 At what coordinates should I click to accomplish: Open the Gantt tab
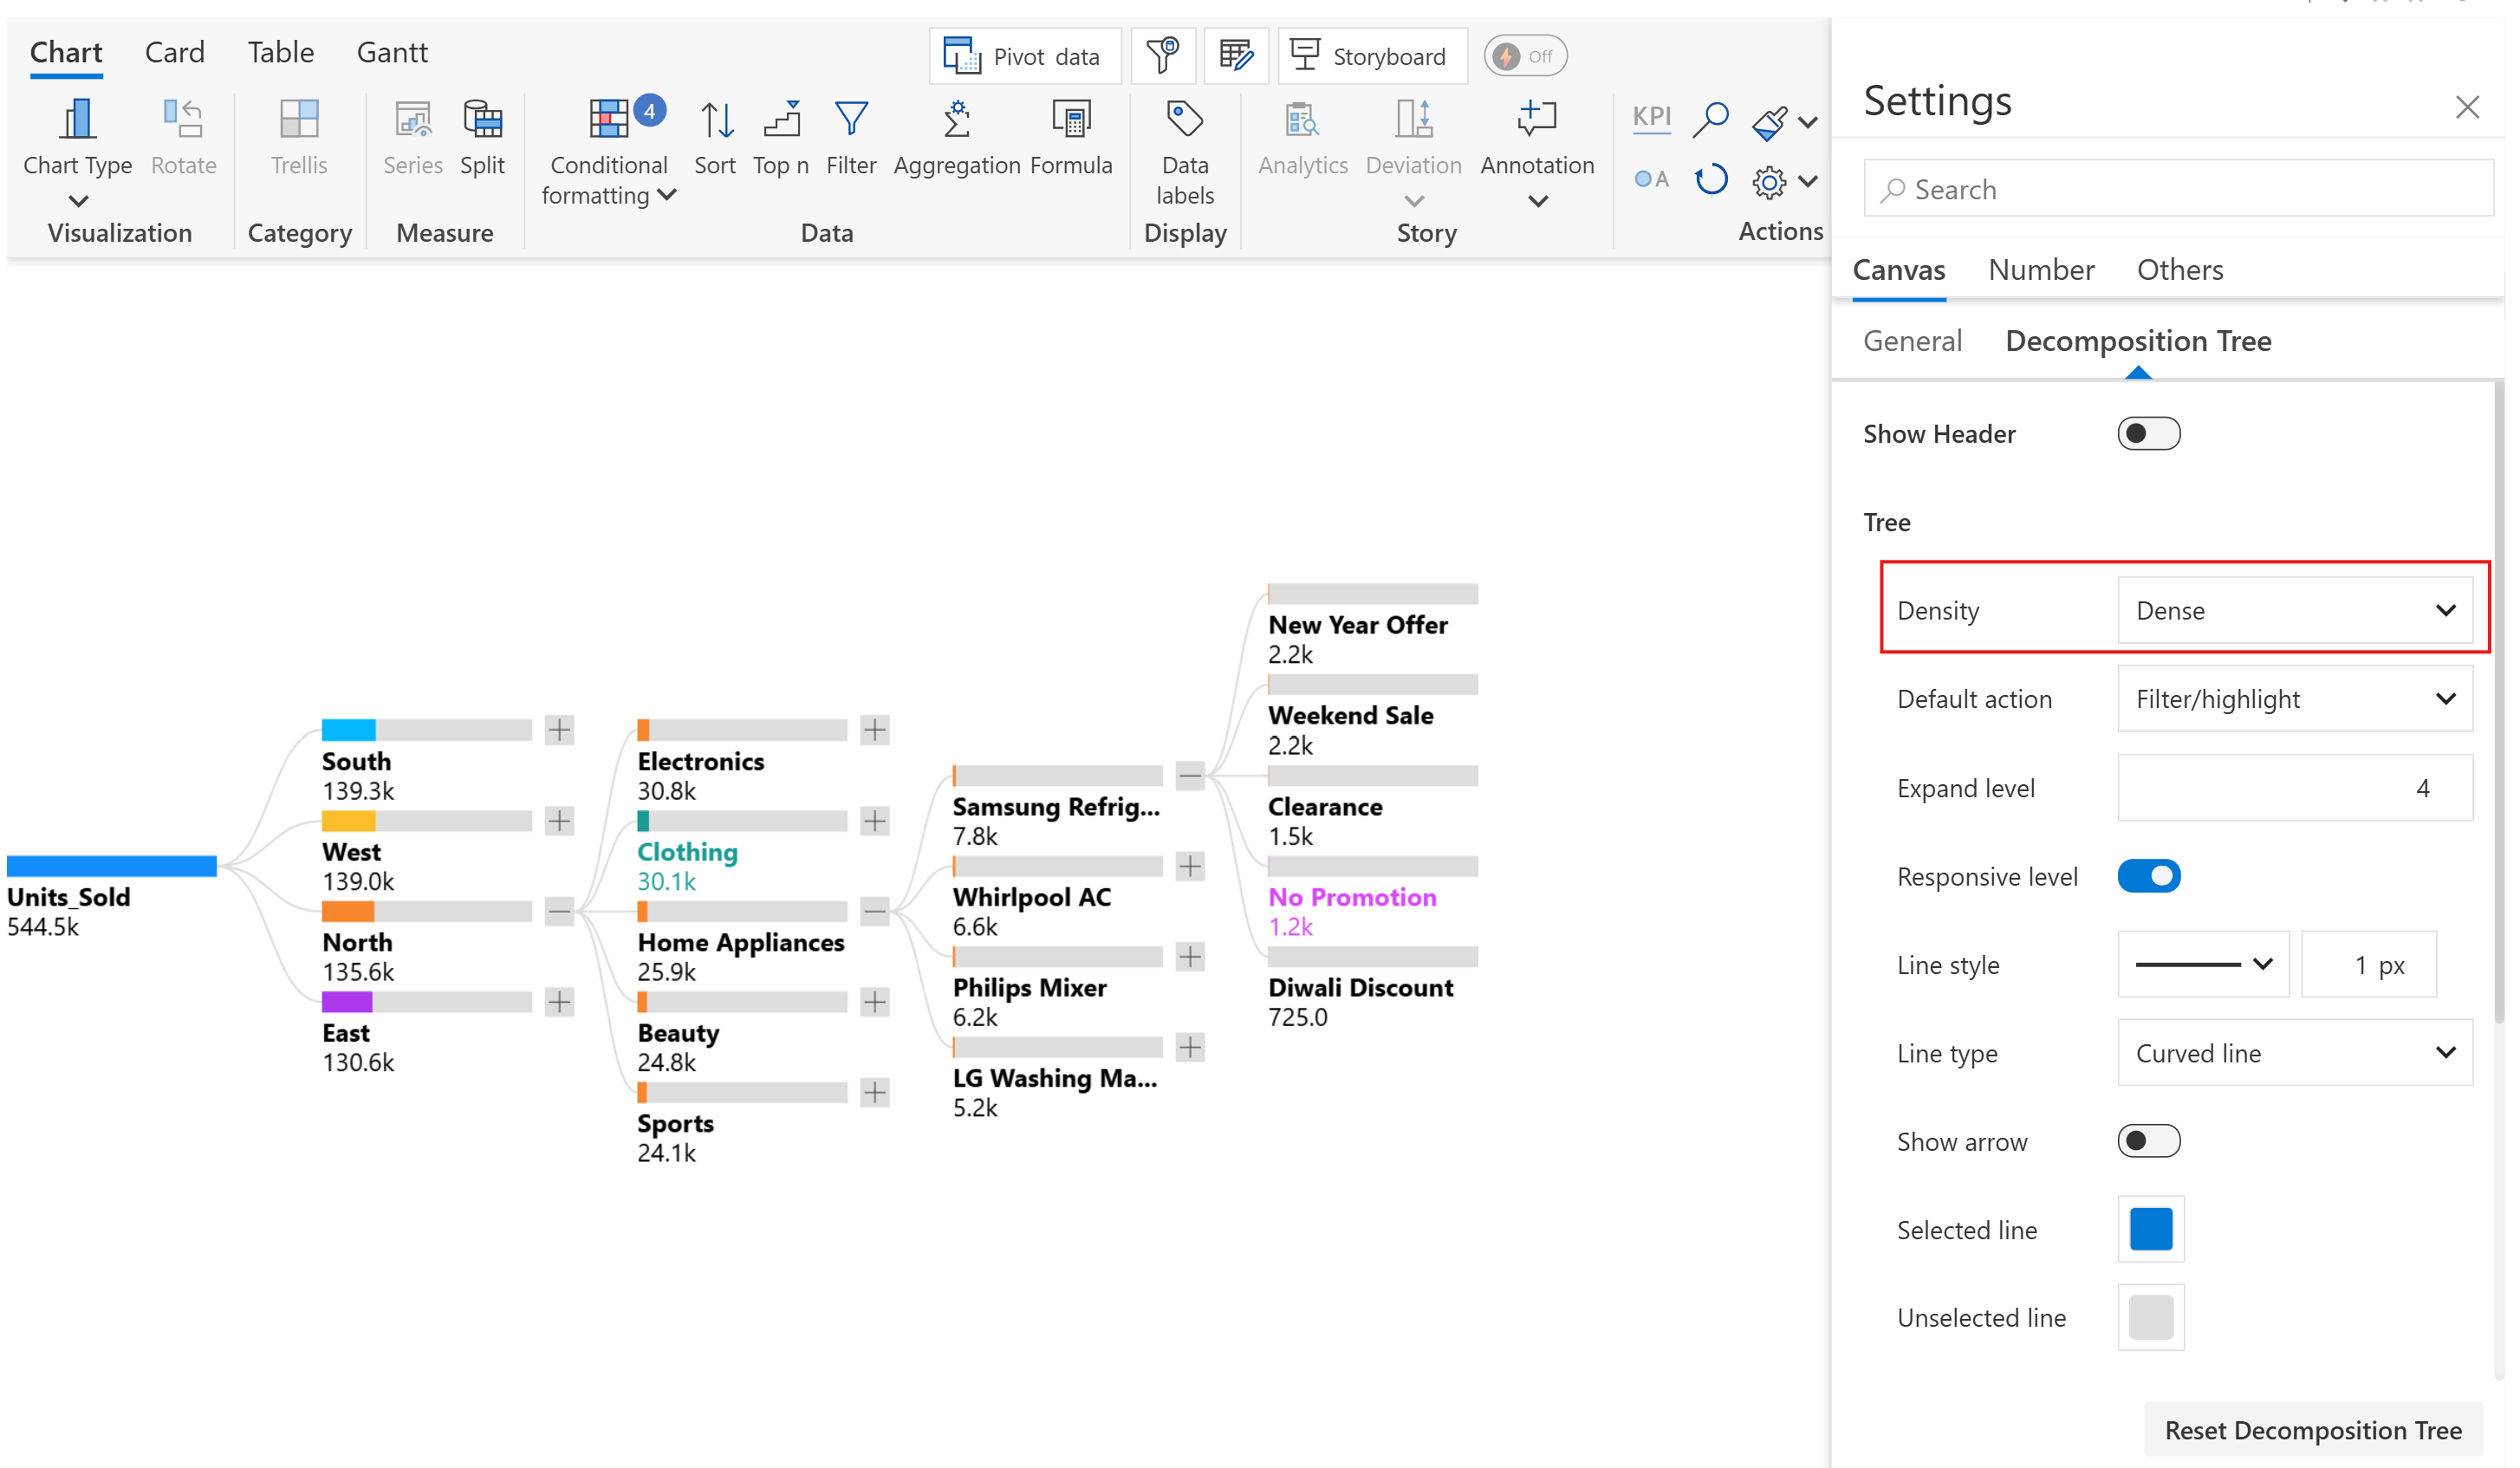[x=392, y=52]
